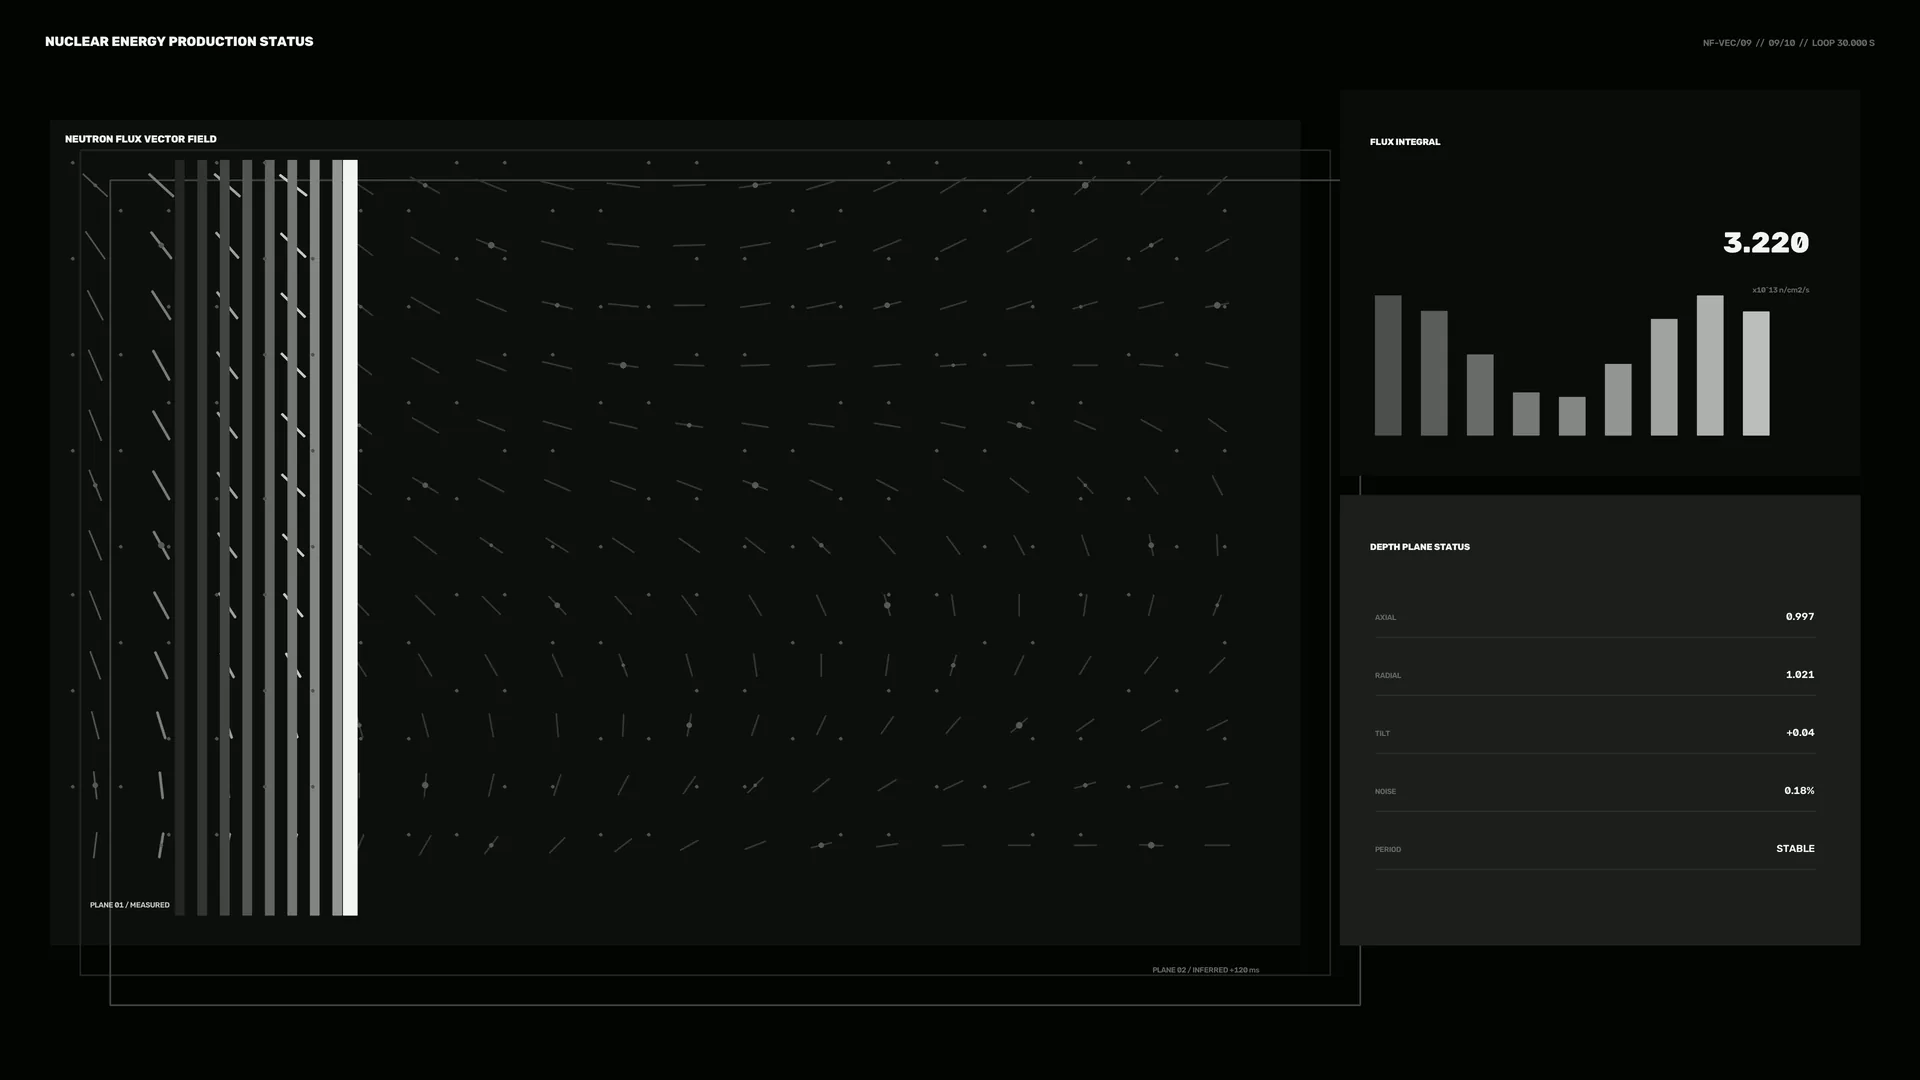Click the Flux Integral panel heading
Screen dimensions: 1920x1080
point(1405,142)
